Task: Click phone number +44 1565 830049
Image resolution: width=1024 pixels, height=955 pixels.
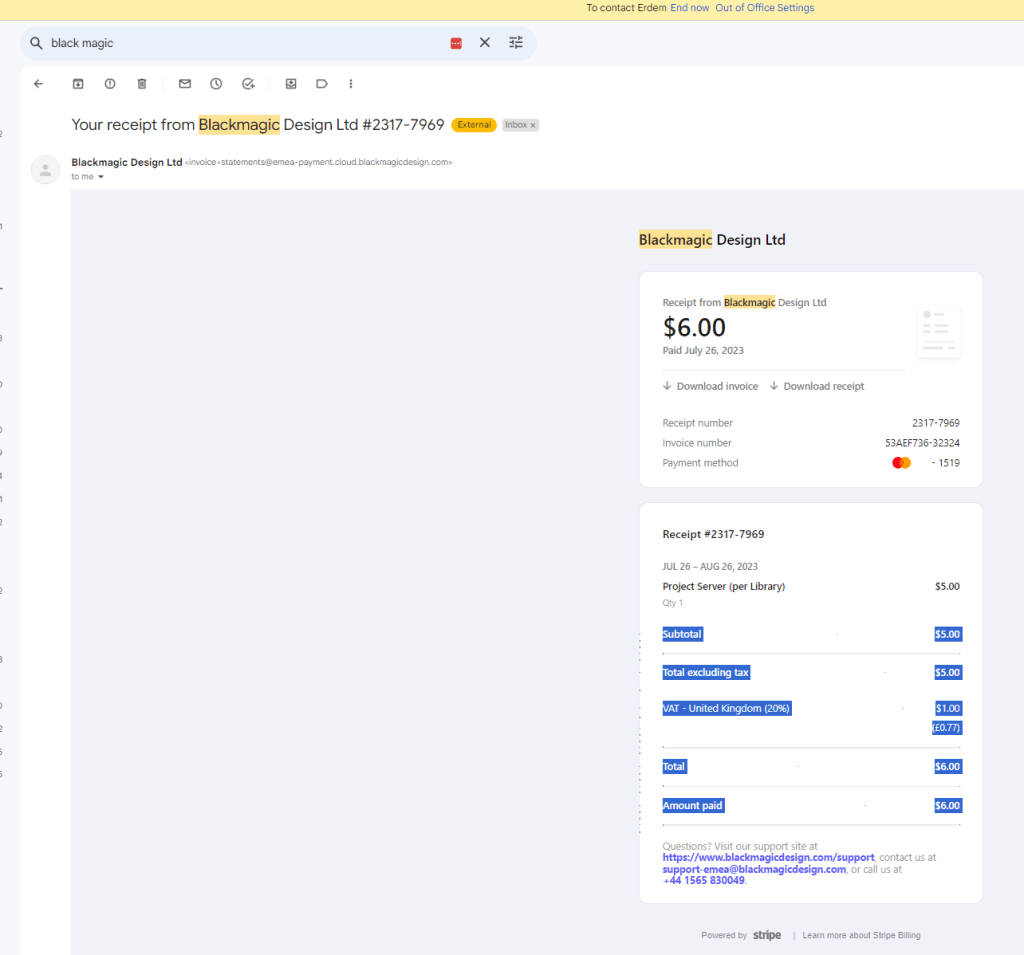Action: pyautogui.click(x=703, y=880)
